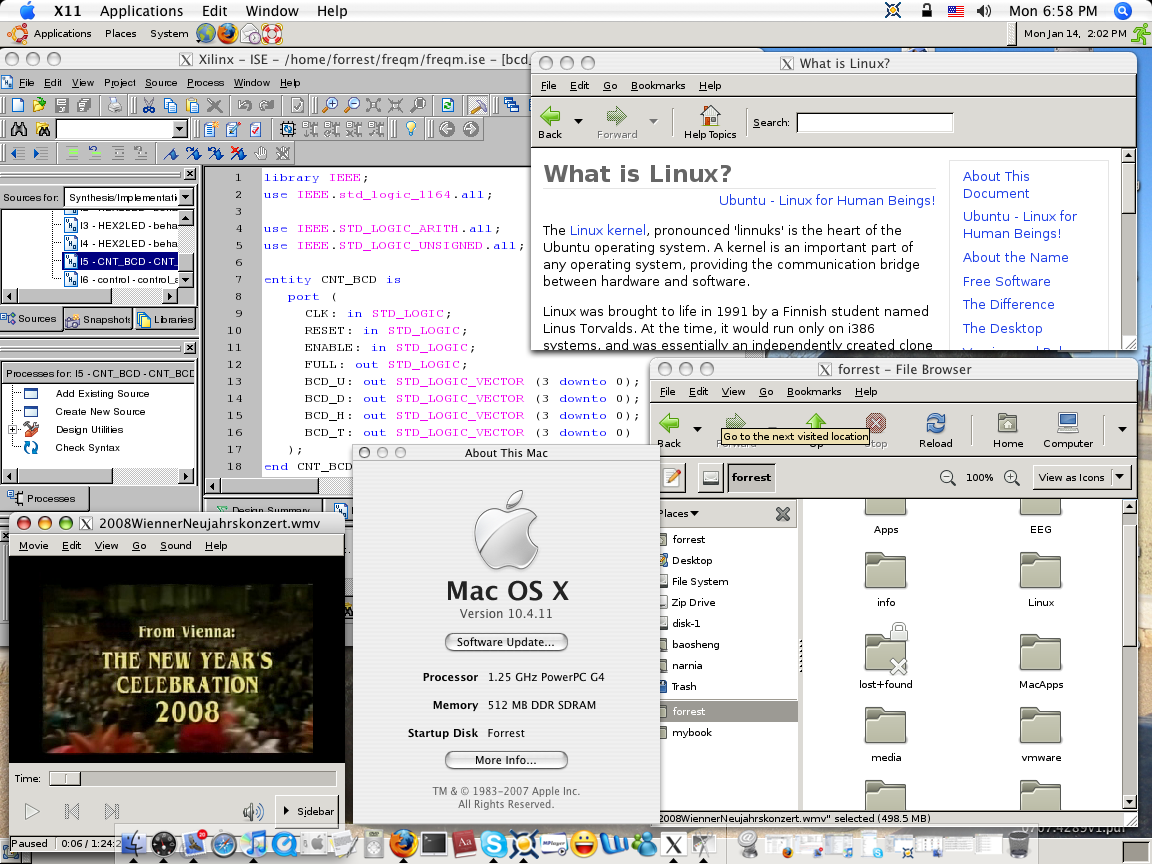Click the New file icon in Xilinx ISE toolbar
This screenshot has width=1152, height=864.
(18, 106)
